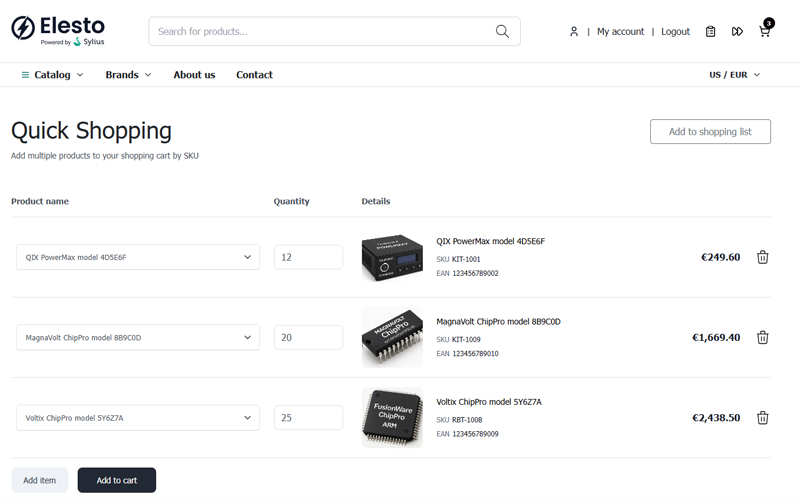Expand the QIX PowerMax product dropdown

[138, 257]
